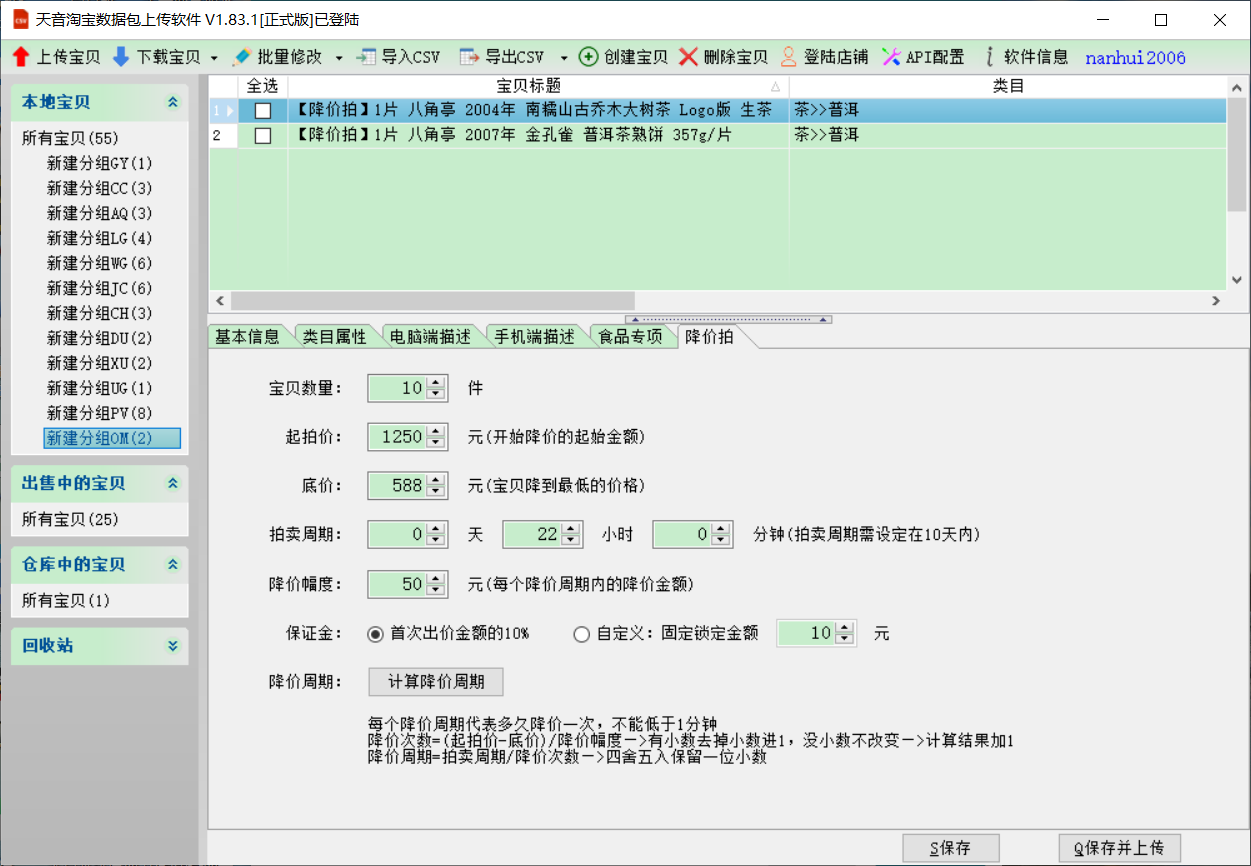The image size is (1251, 866).
Task: Open the API配置 settings icon
Action: (891, 57)
